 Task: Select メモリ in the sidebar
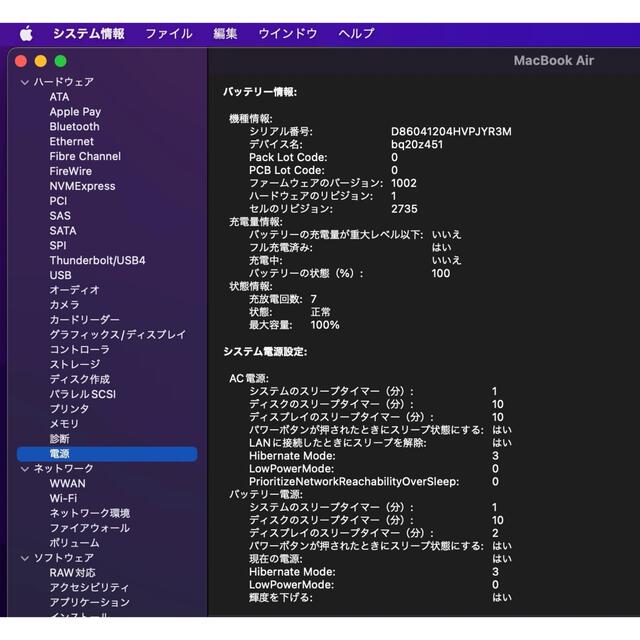(x=64, y=424)
